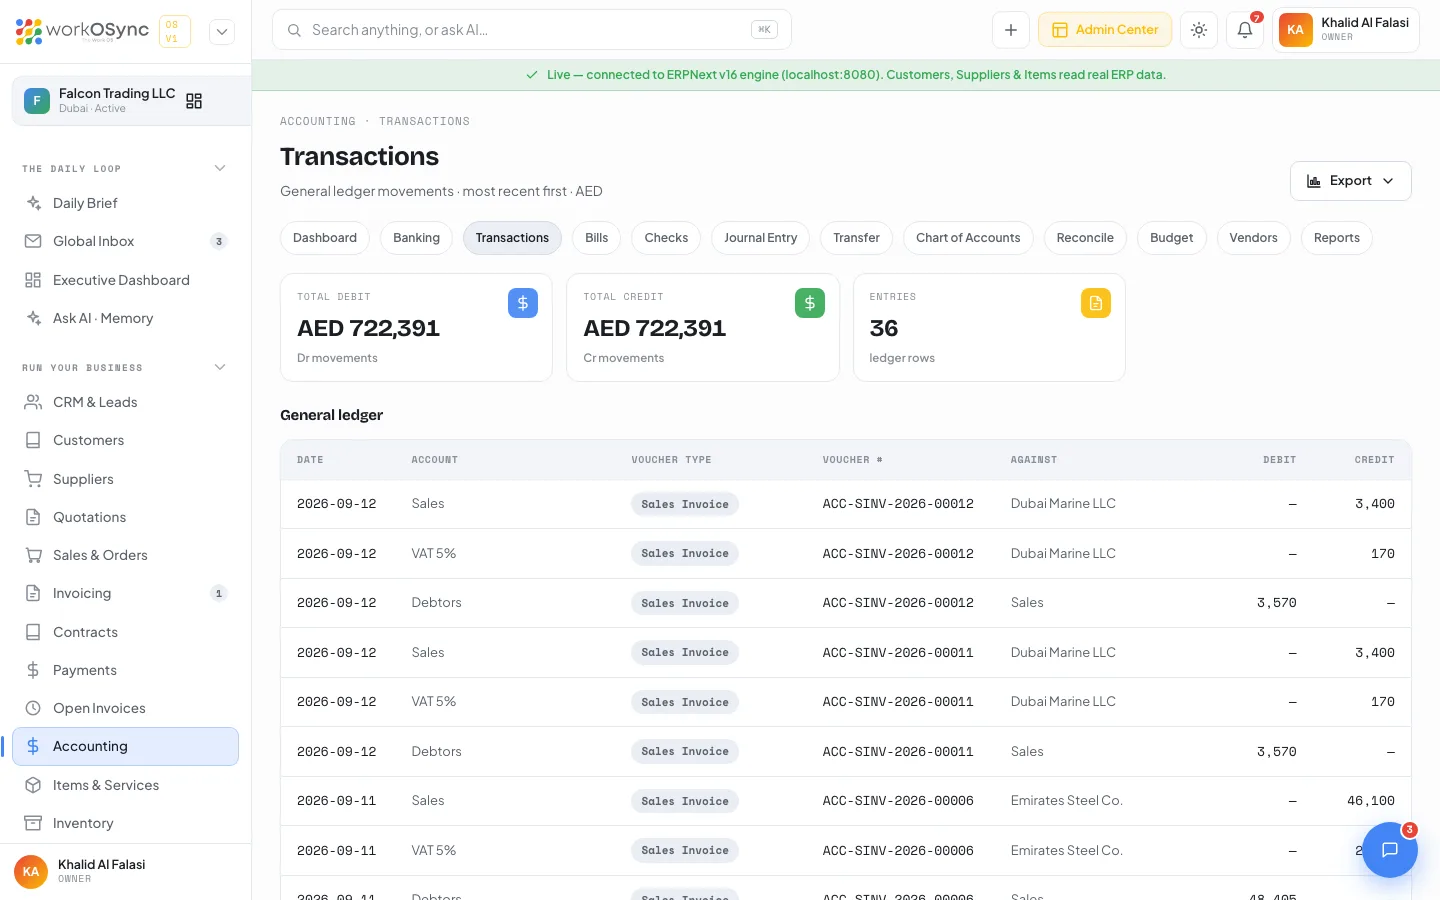Open Items & Services box icon
1440x900 pixels.
pos(33,785)
